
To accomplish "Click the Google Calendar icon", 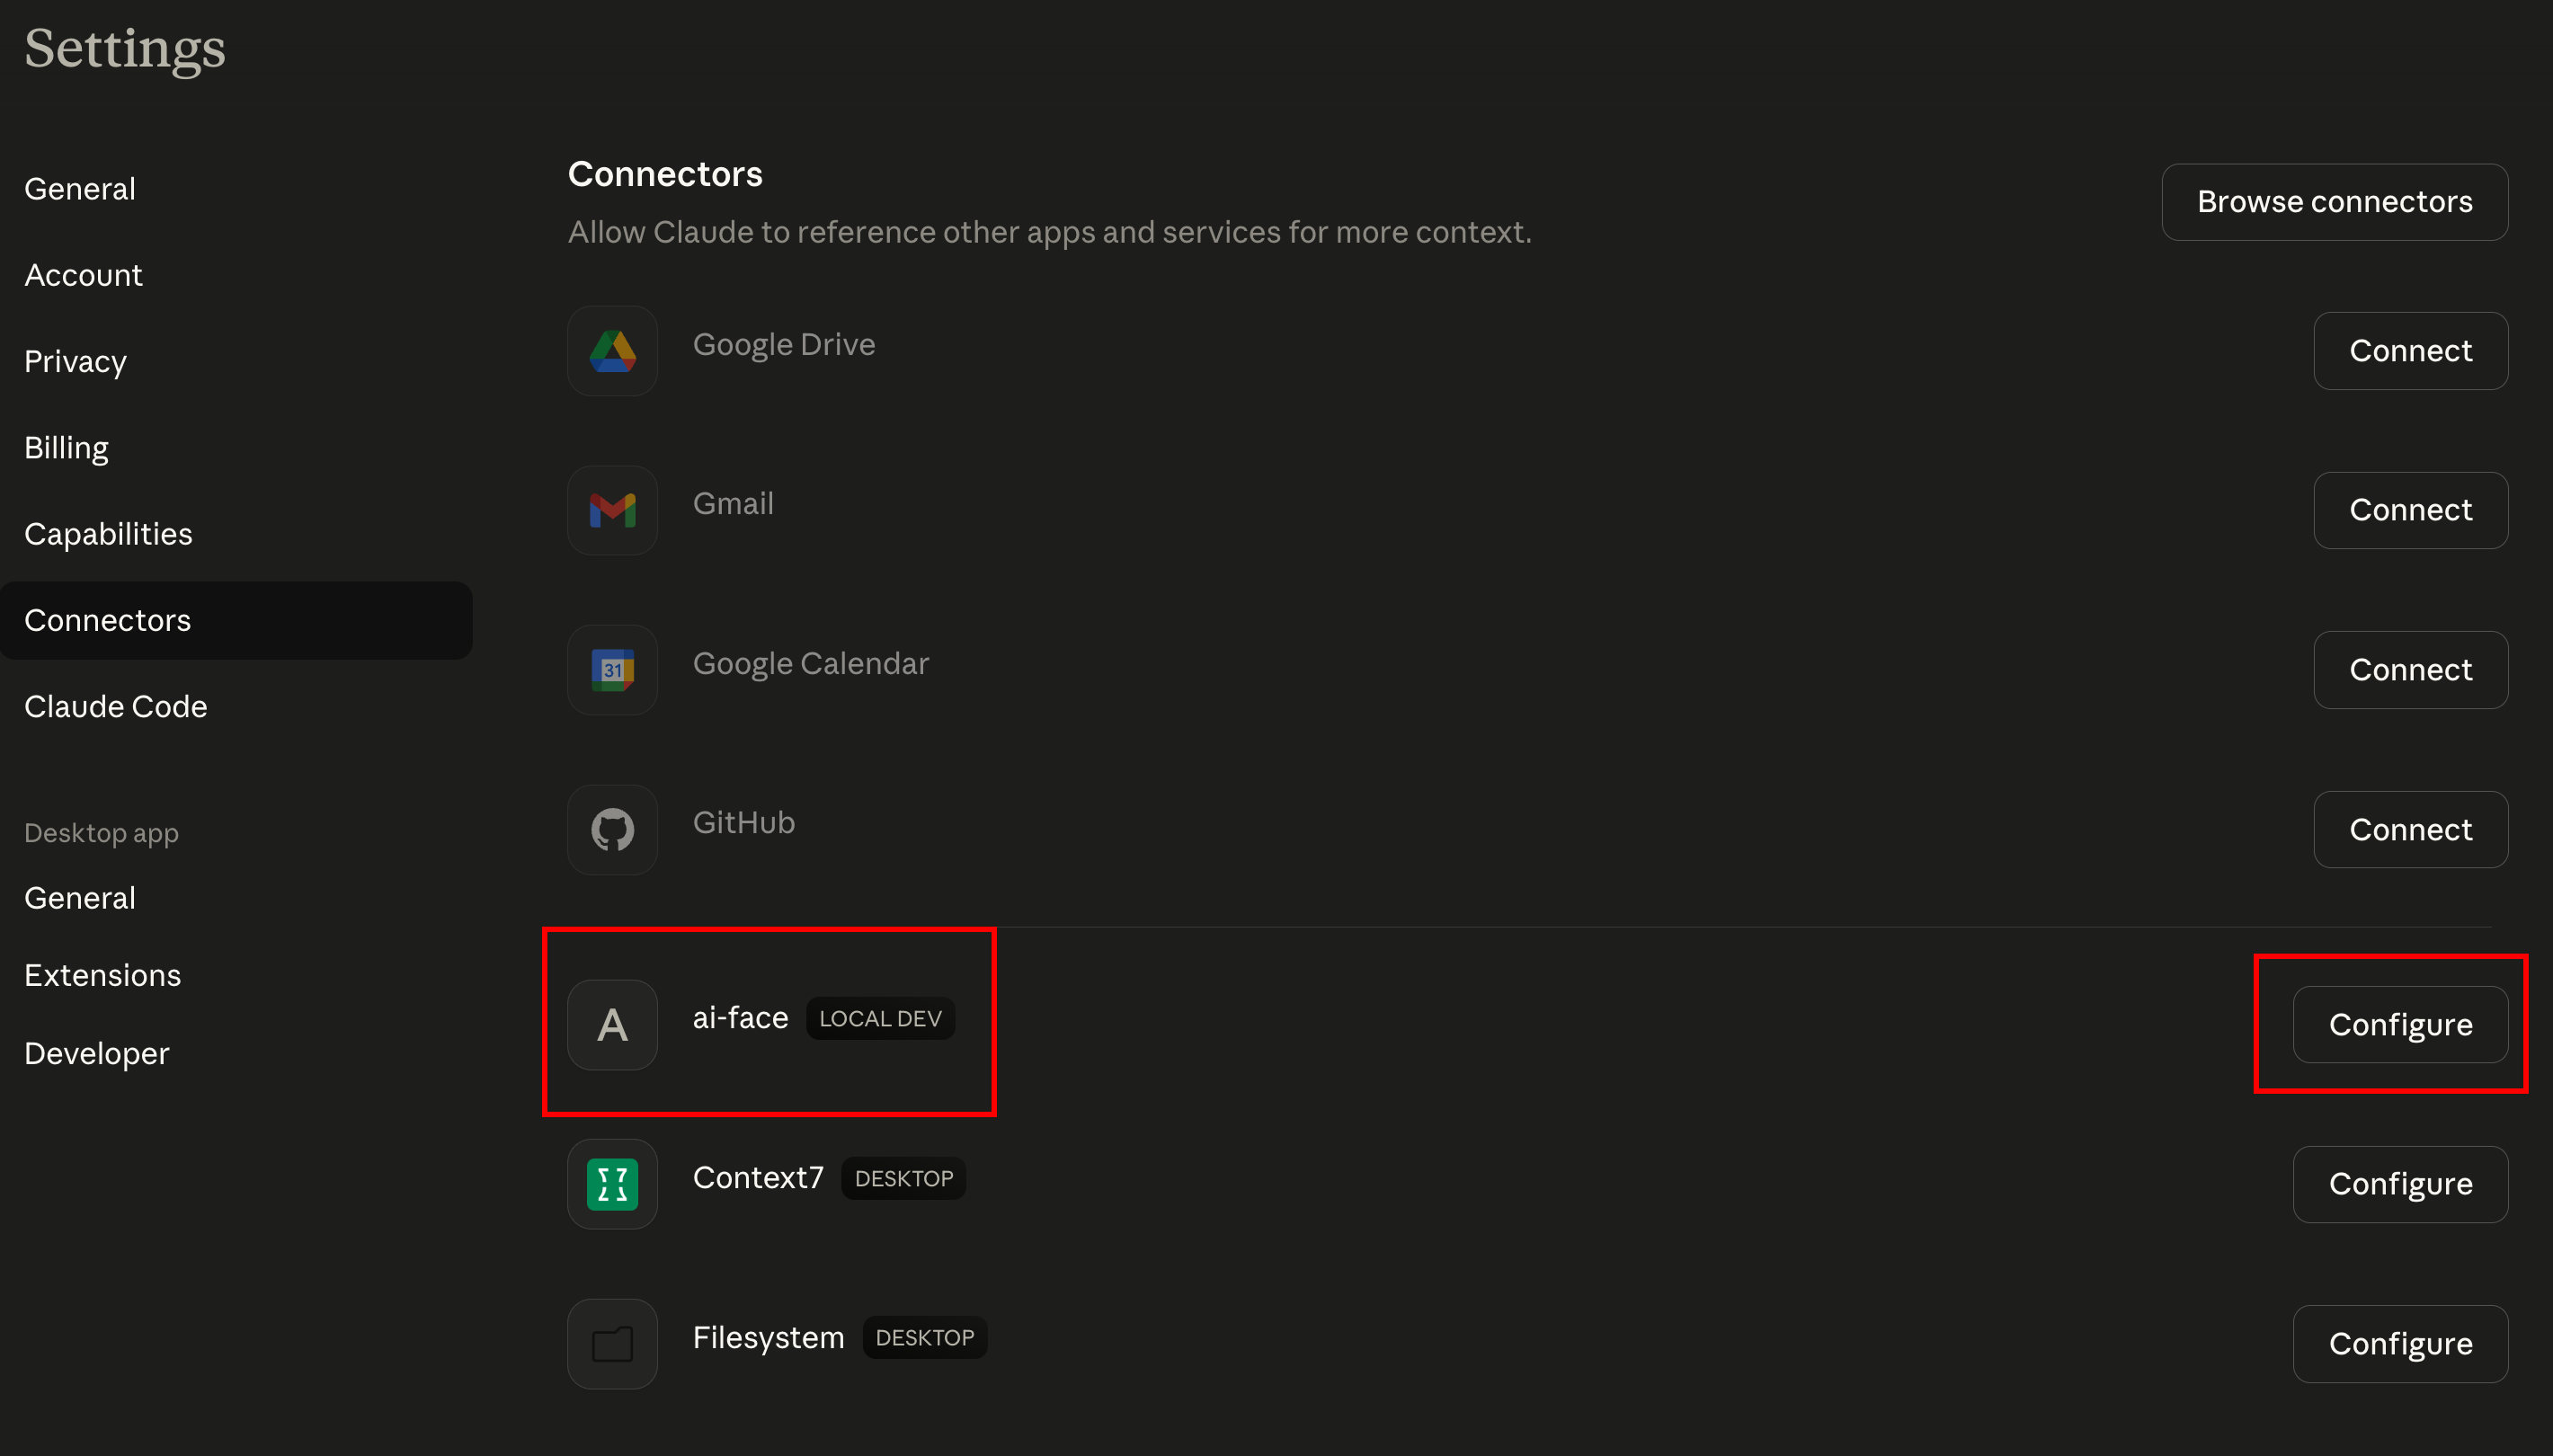I will (x=612, y=670).
